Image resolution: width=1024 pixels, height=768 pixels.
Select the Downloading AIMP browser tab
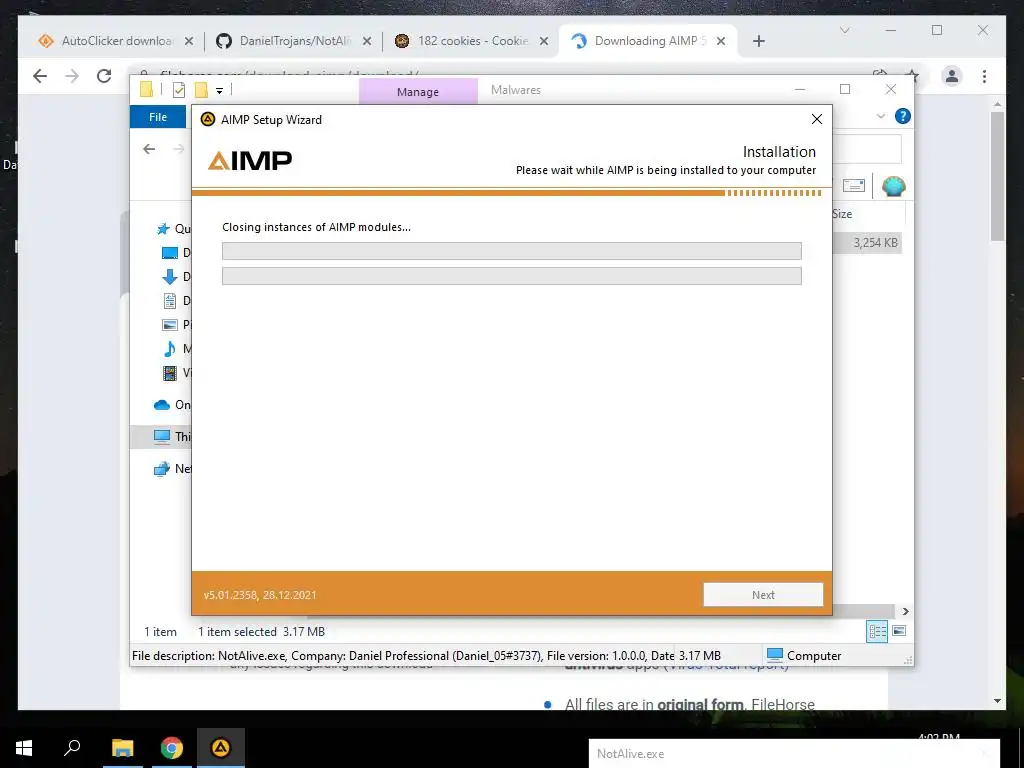click(648, 41)
